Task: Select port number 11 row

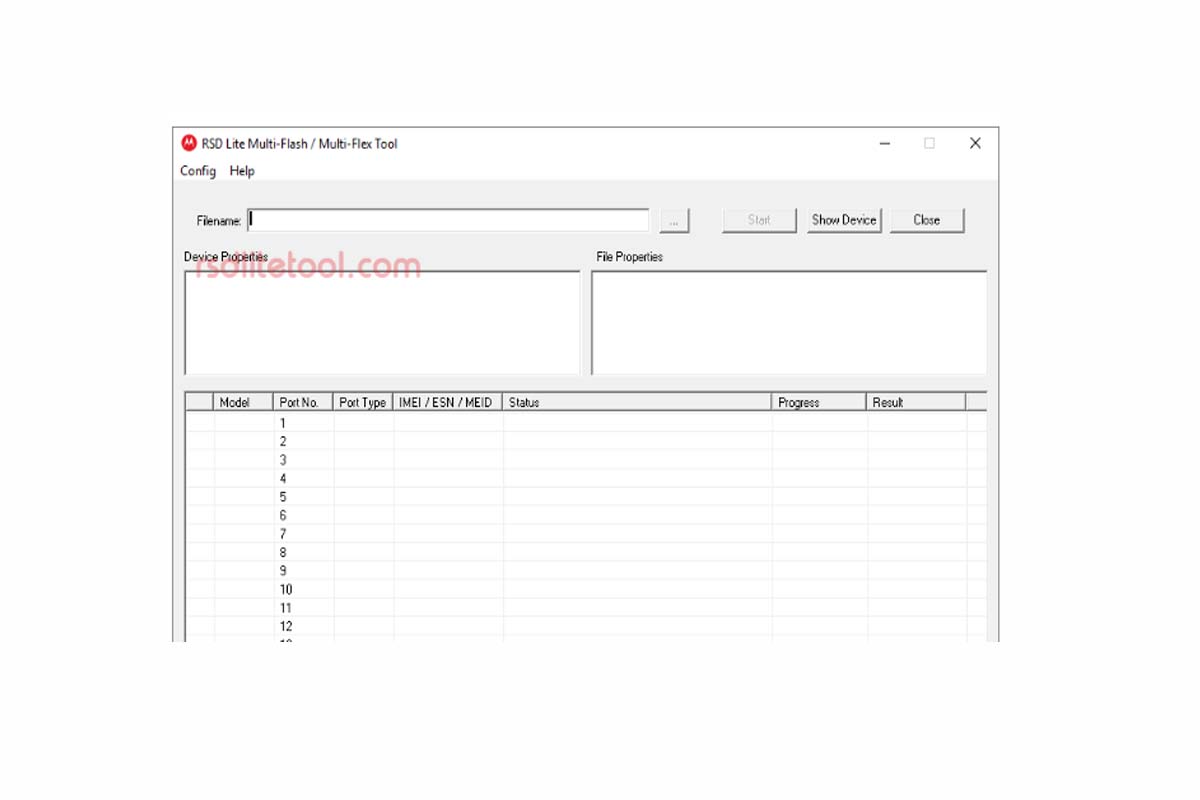Action: (586, 608)
